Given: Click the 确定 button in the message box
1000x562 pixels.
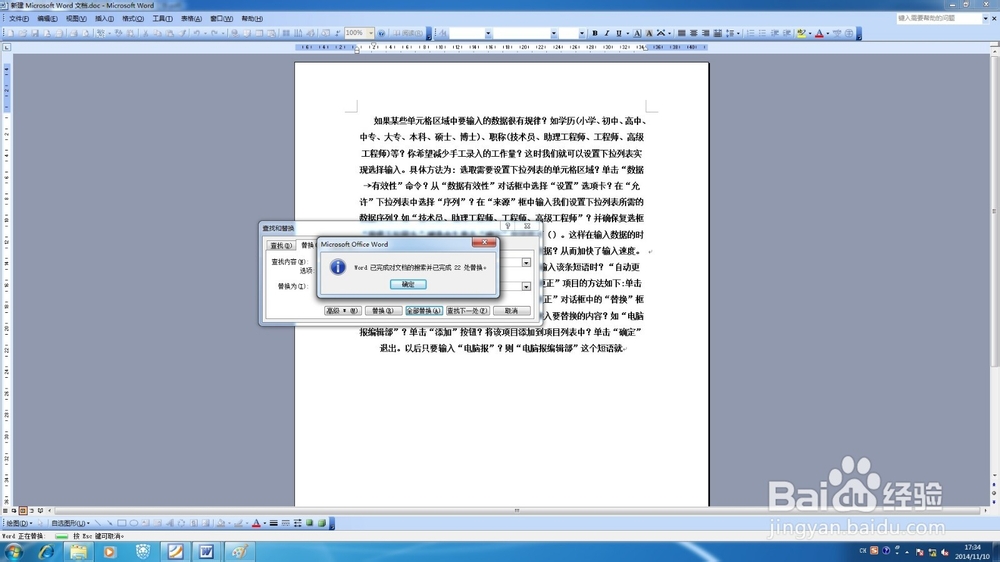Looking at the screenshot, I should coord(408,285).
